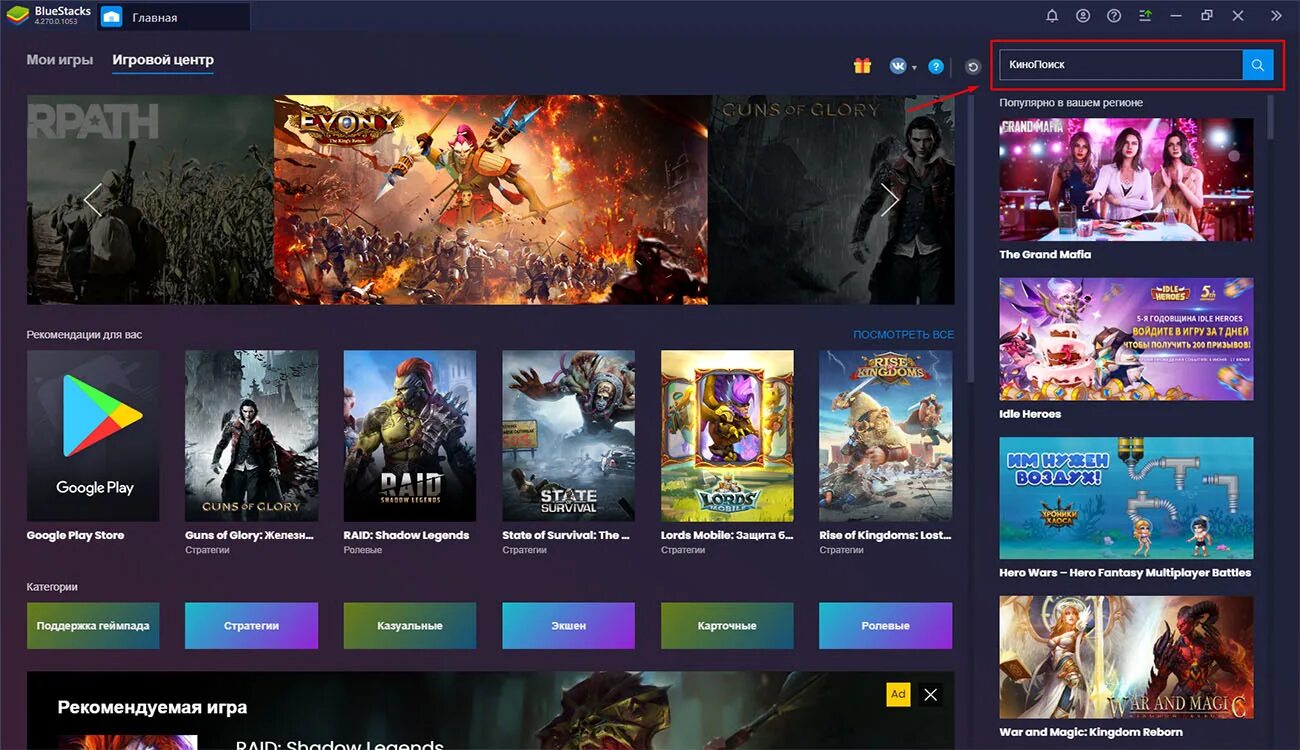The width and height of the screenshot is (1300, 750).
Task: Open Hero Wars game thumbnail
Action: pos(1126,498)
